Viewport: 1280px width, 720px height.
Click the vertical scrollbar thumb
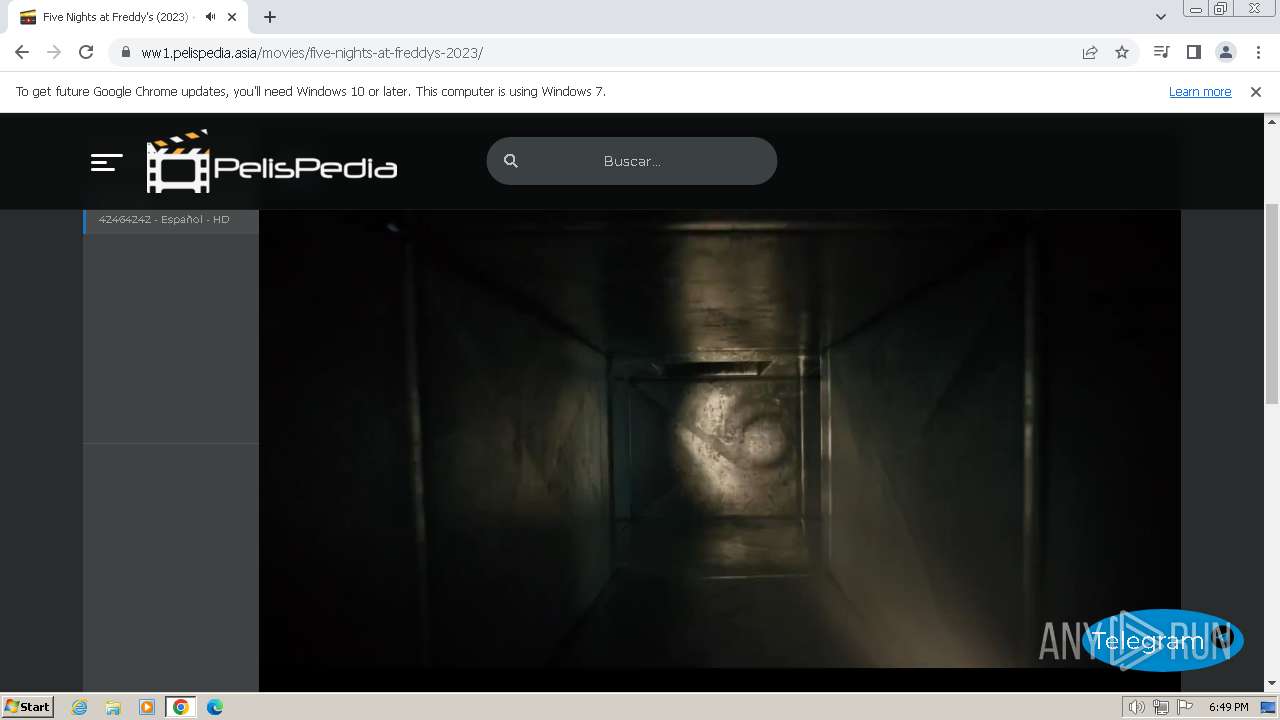(x=1272, y=303)
